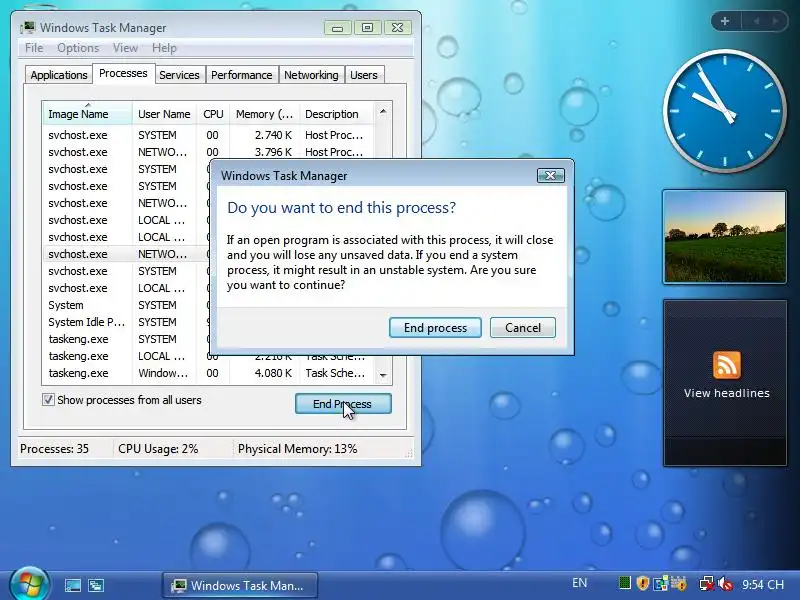The image size is (800, 600).
Task: Click Switch between windows quick launch icon
Action: tap(96, 585)
